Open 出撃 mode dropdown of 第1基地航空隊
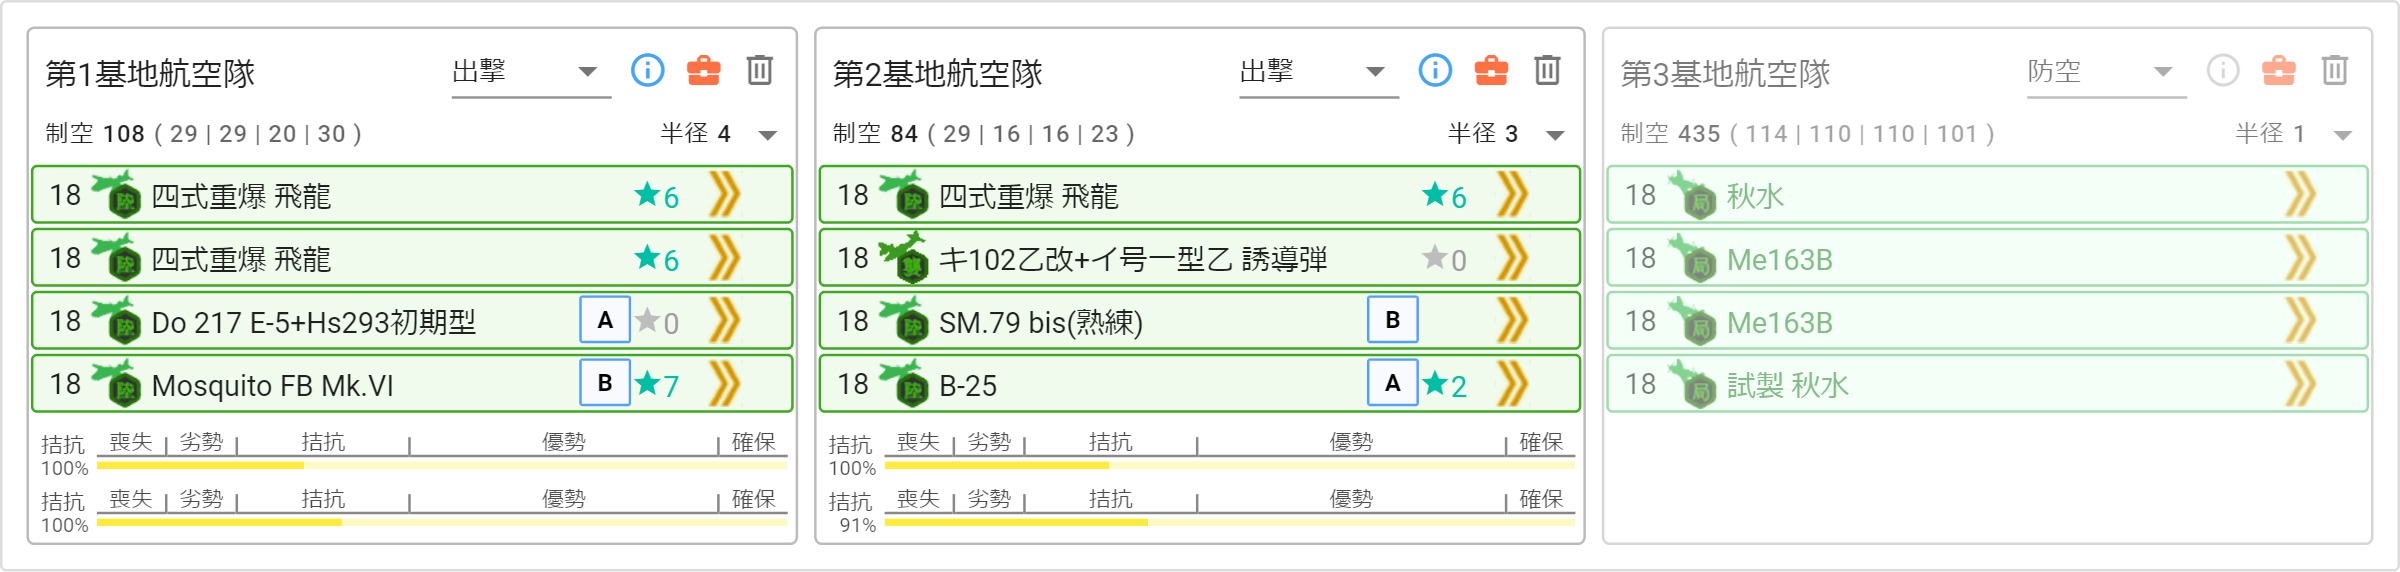 pyautogui.click(x=531, y=72)
